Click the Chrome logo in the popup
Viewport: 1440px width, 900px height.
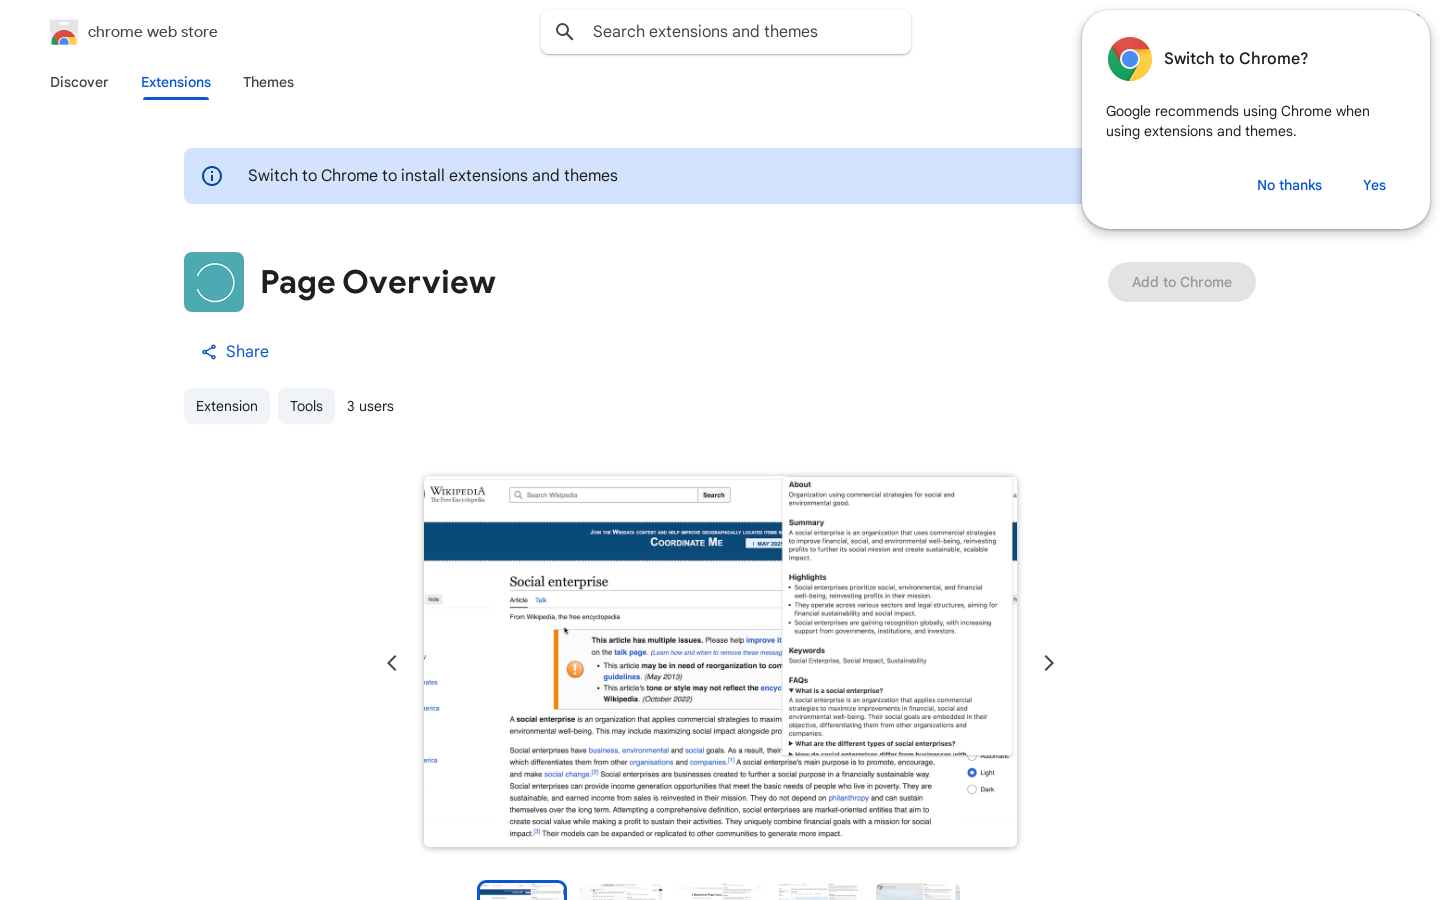[x=1130, y=59]
